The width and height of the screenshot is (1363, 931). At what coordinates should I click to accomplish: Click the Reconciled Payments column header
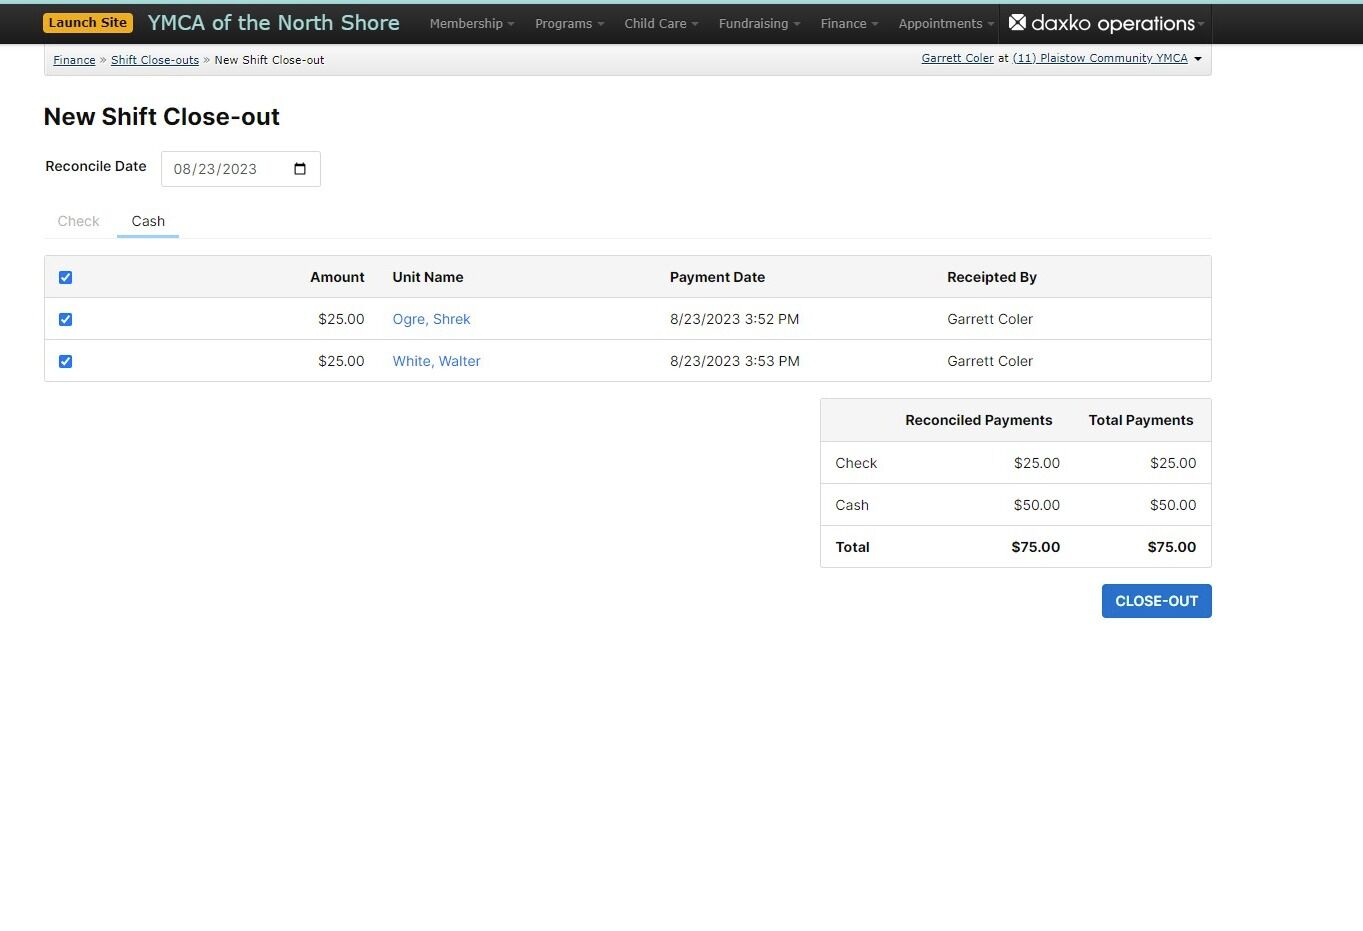(x=978, y=420)
